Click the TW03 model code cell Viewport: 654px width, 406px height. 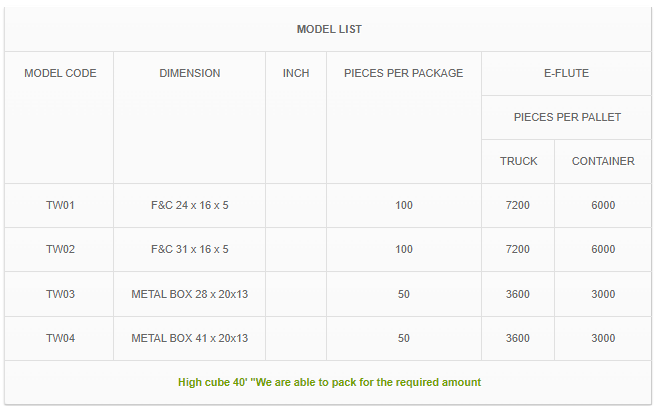point(60,294)
